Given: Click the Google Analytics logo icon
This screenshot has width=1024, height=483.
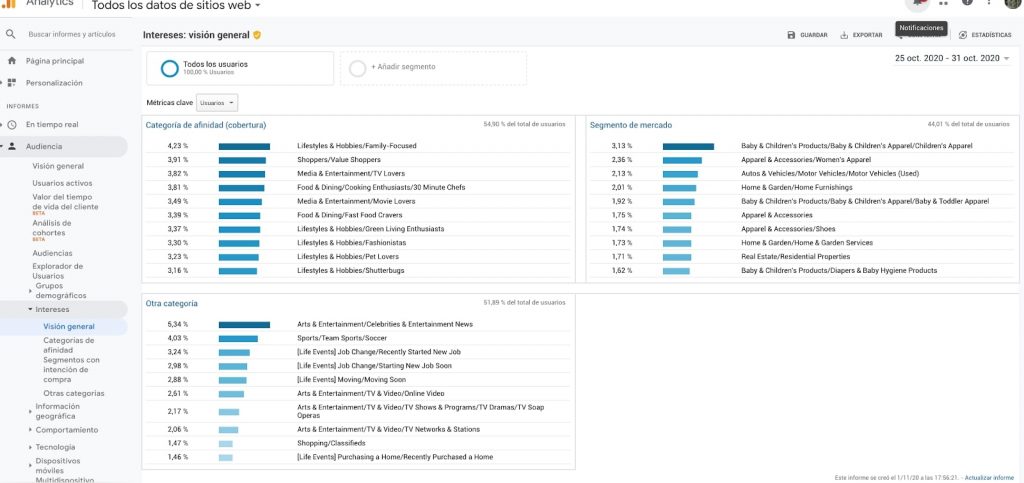Looking at the screenshot, I should [x=10, y=3].
